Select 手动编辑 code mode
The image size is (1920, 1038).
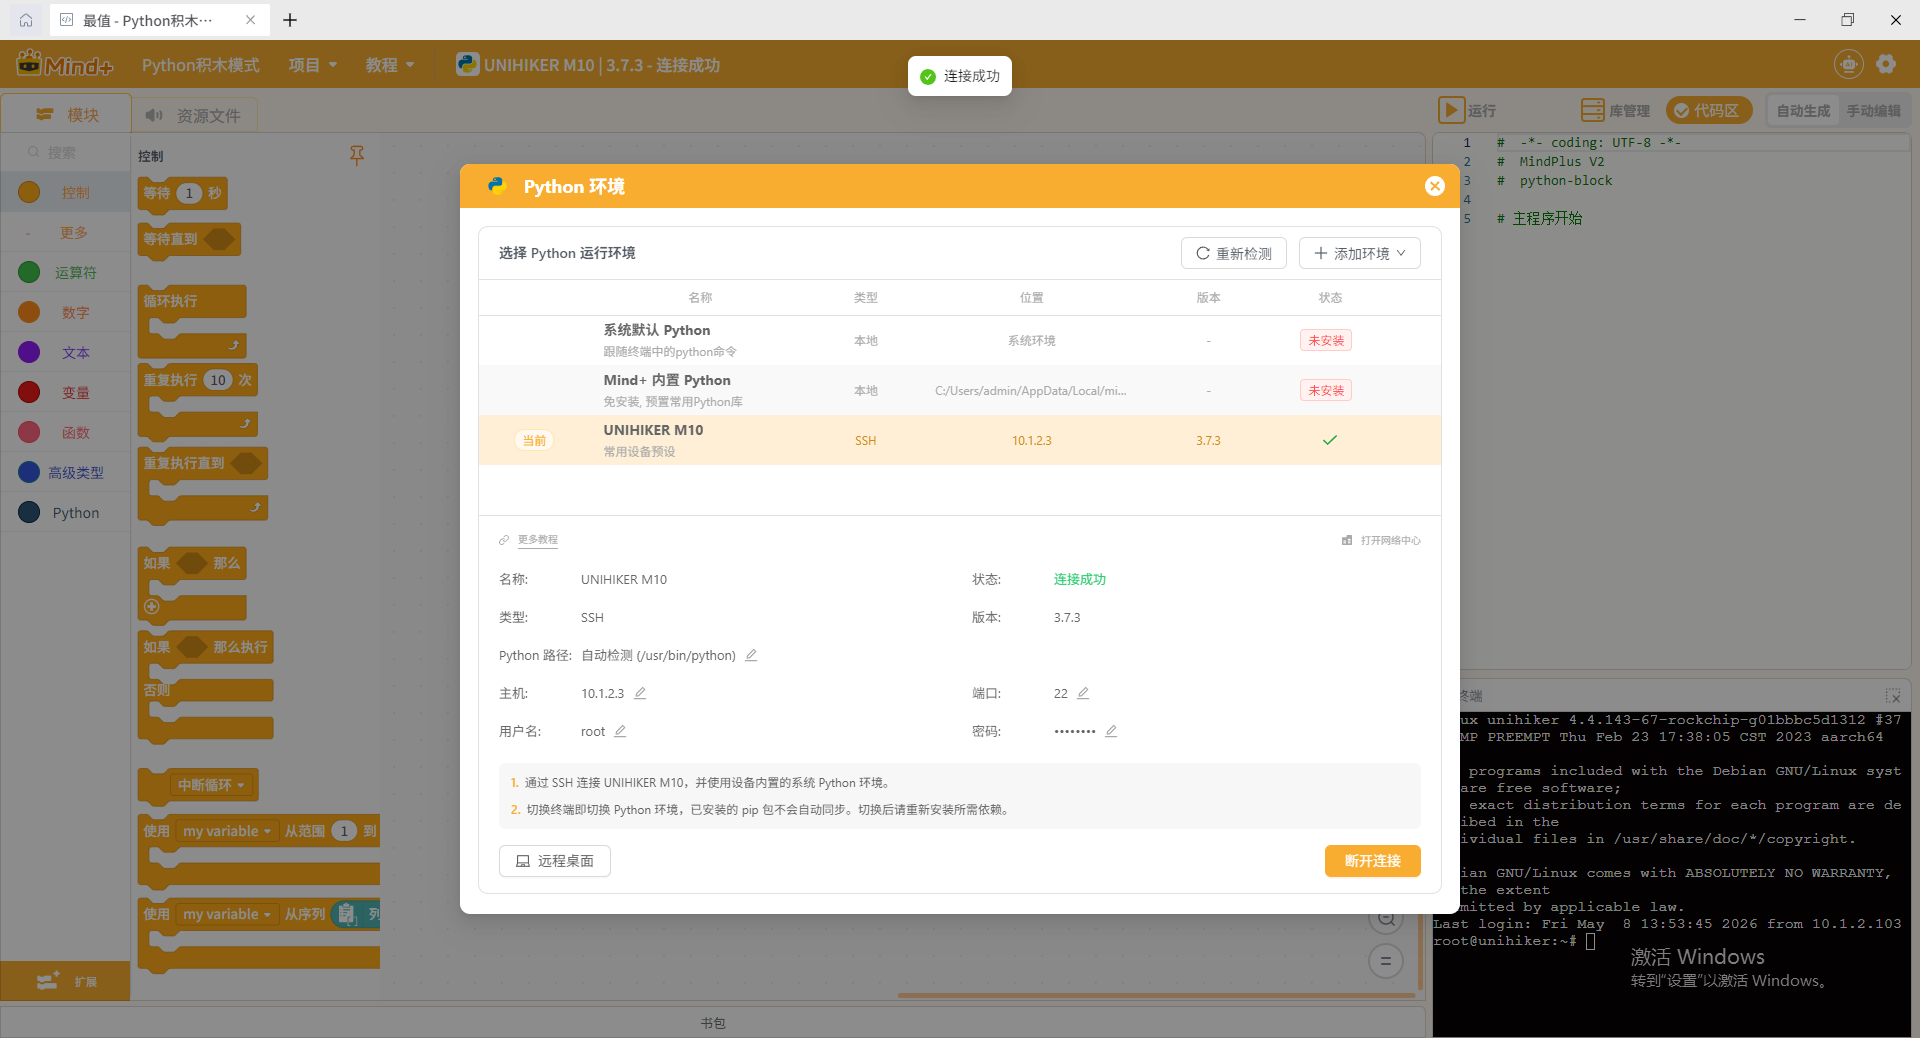pos(1873,111)
